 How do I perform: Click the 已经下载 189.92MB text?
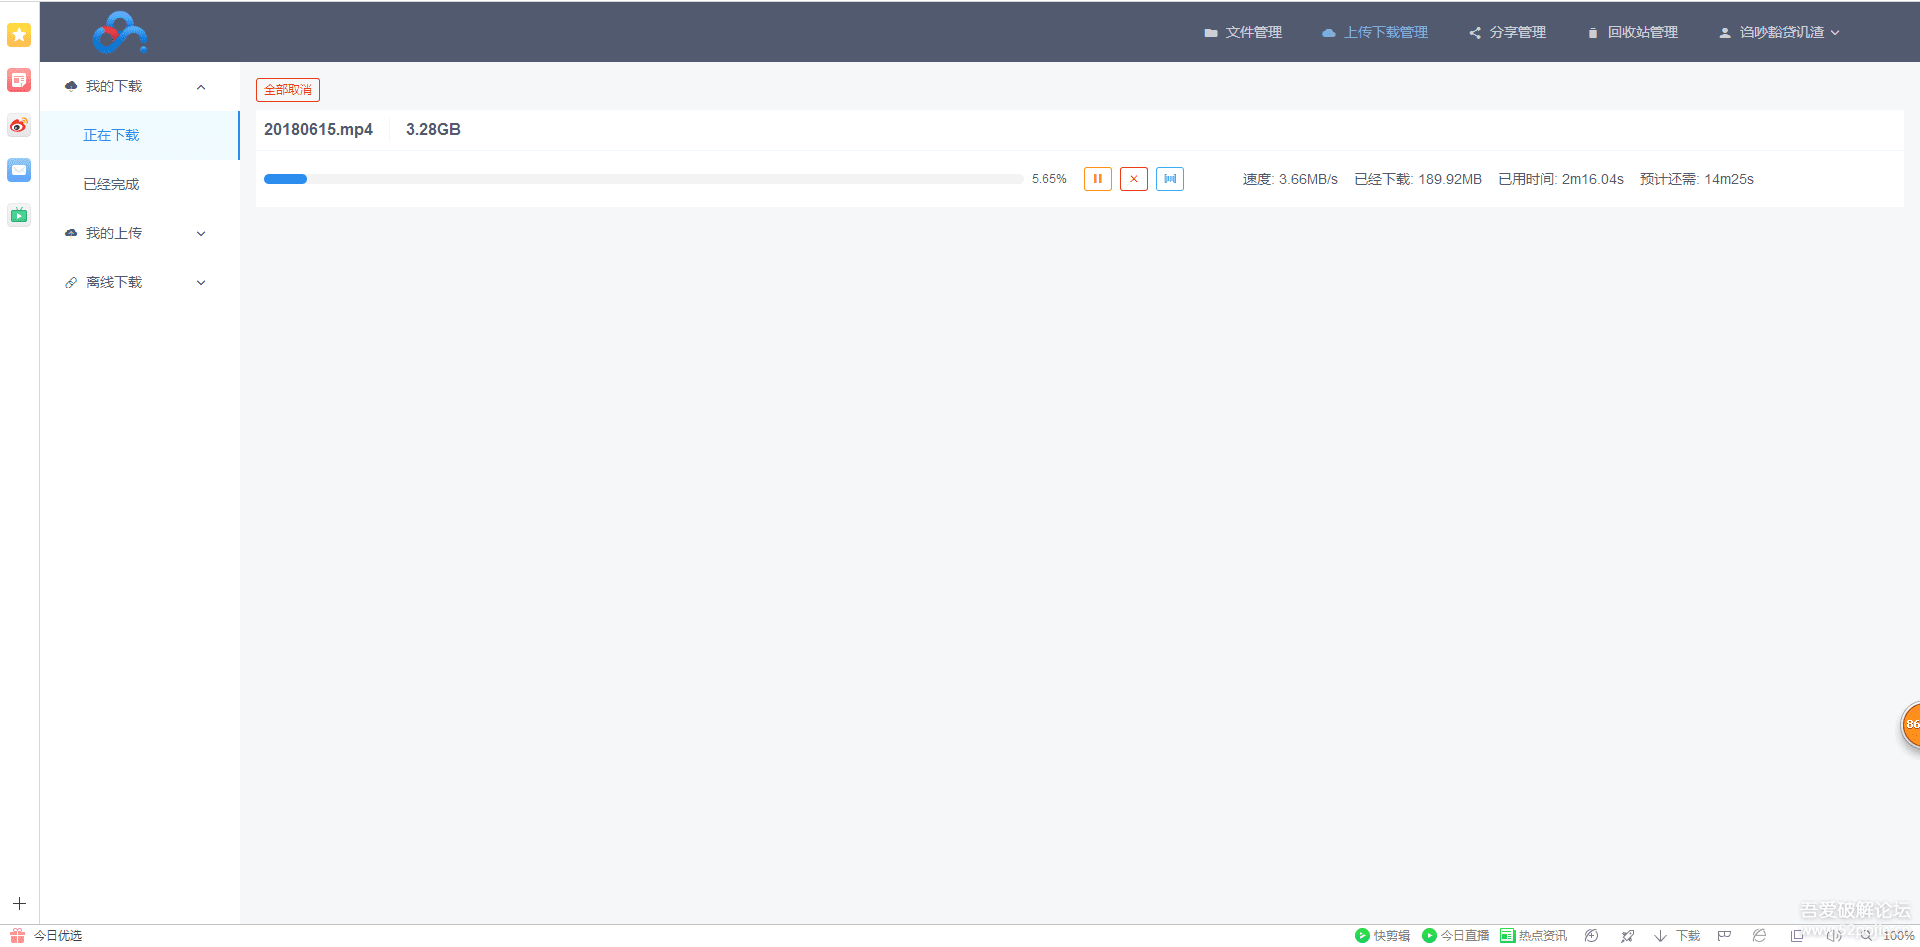click(x=1418, y=179)
